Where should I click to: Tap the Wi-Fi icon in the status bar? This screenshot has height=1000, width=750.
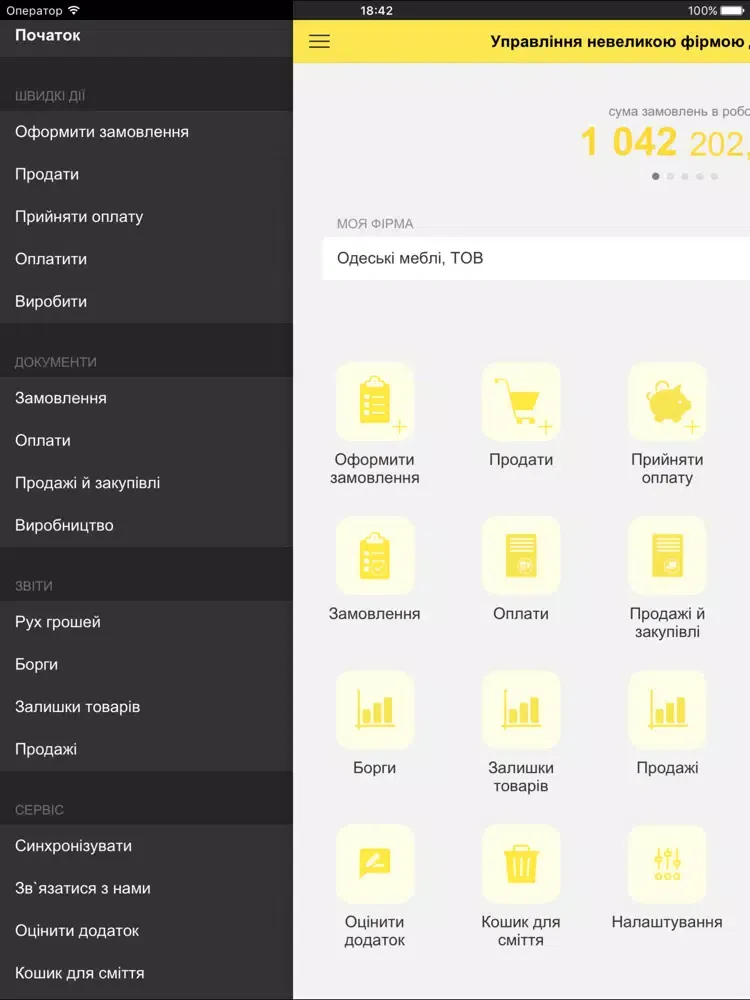click(74, 10)
